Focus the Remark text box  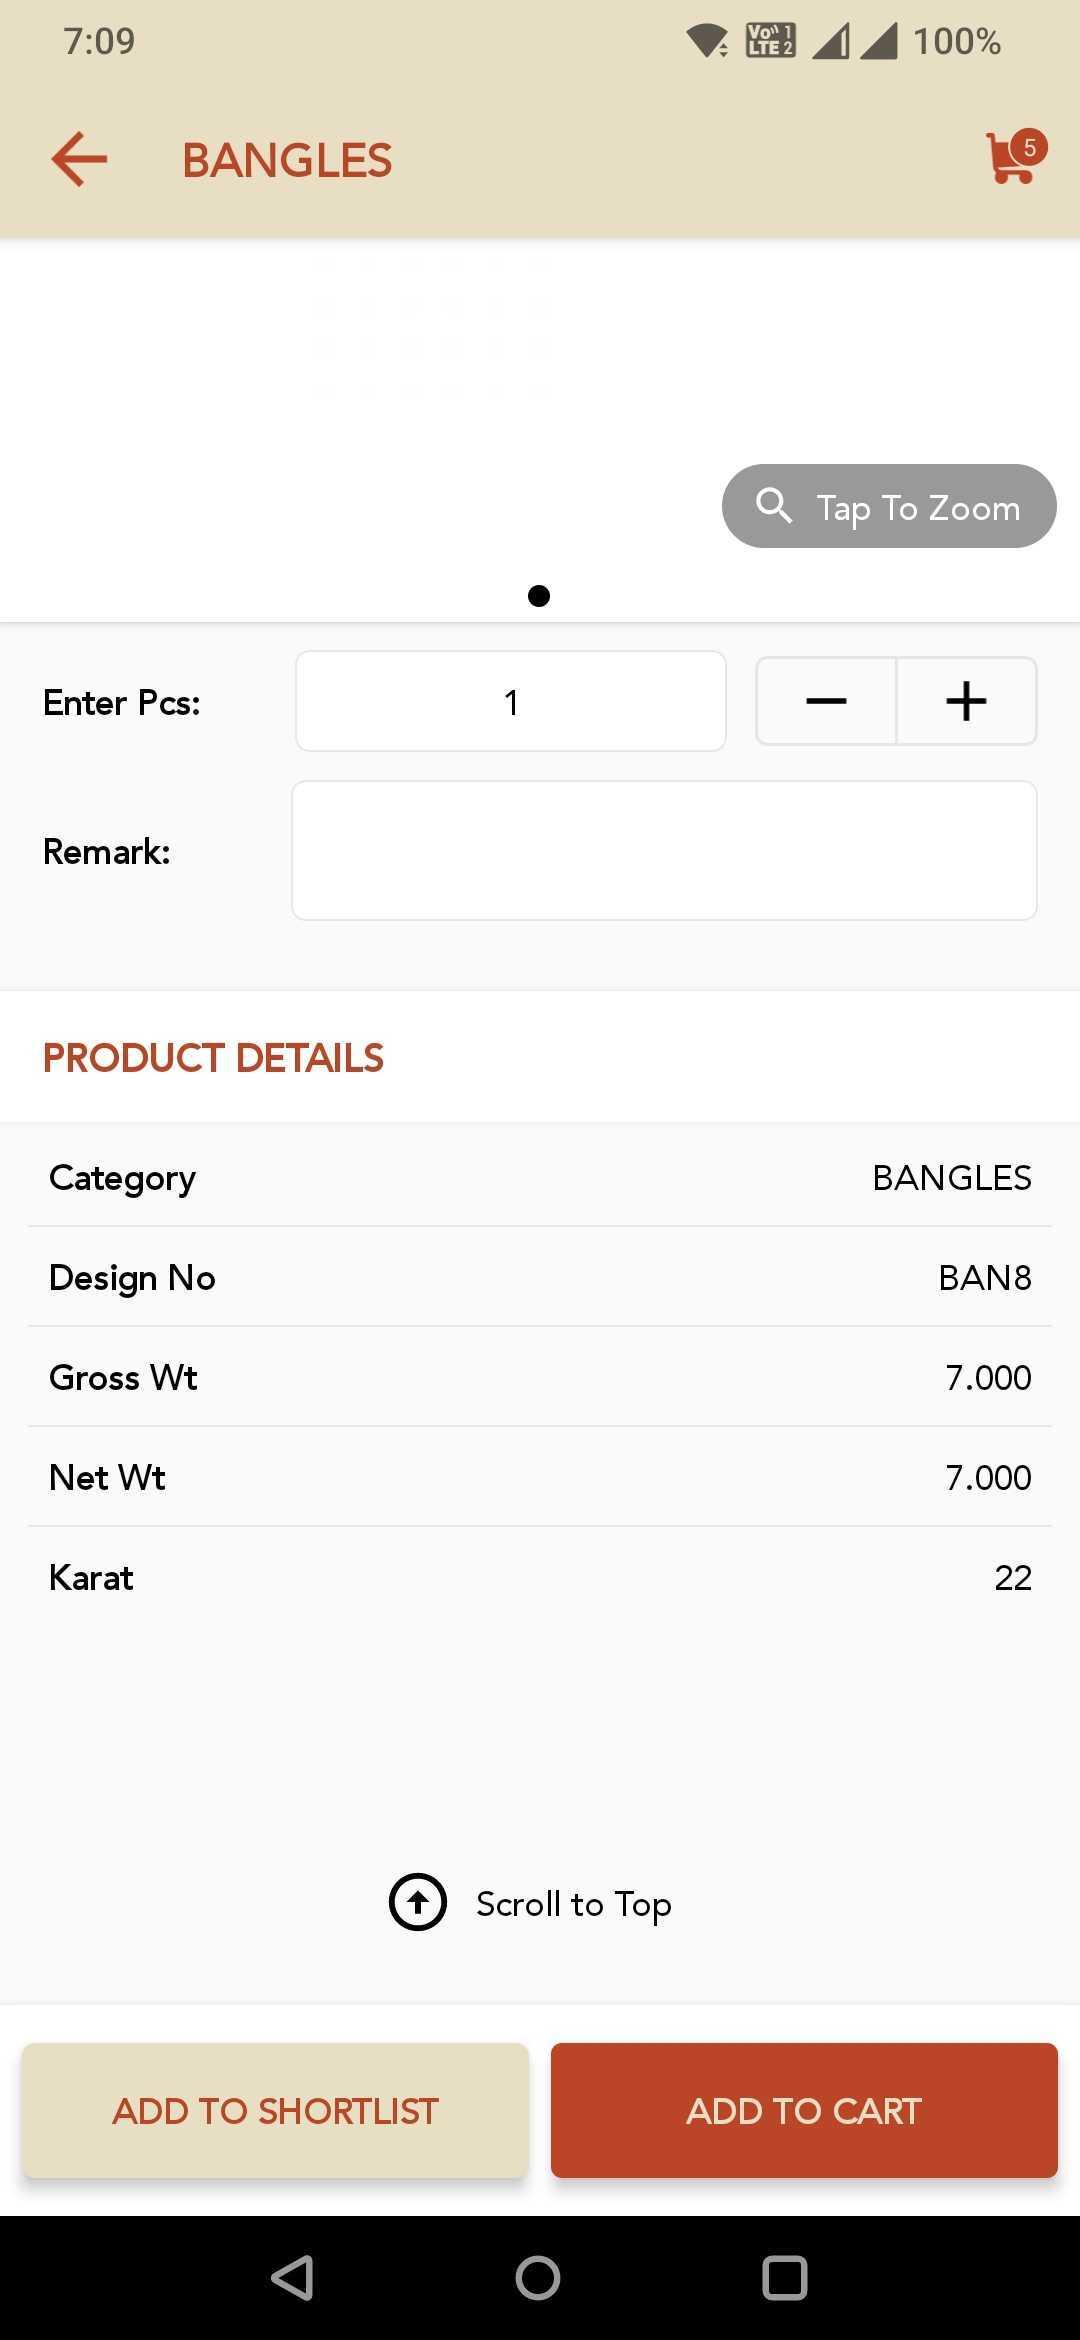point(664,850)
